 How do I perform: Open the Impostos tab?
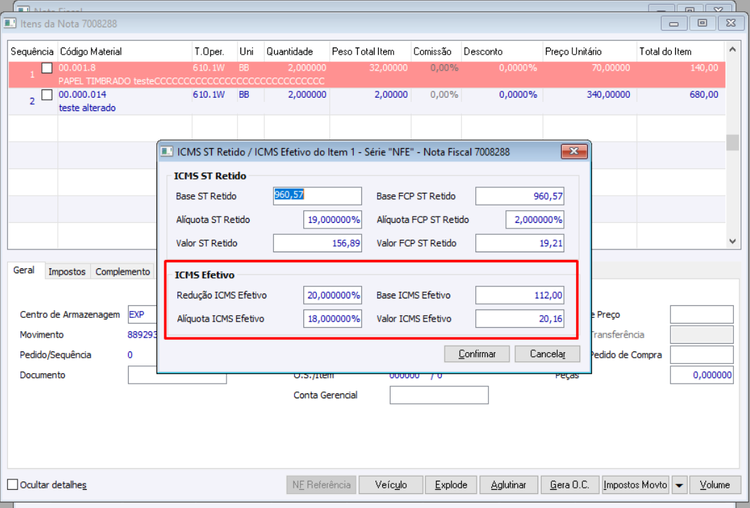(67, 272)
